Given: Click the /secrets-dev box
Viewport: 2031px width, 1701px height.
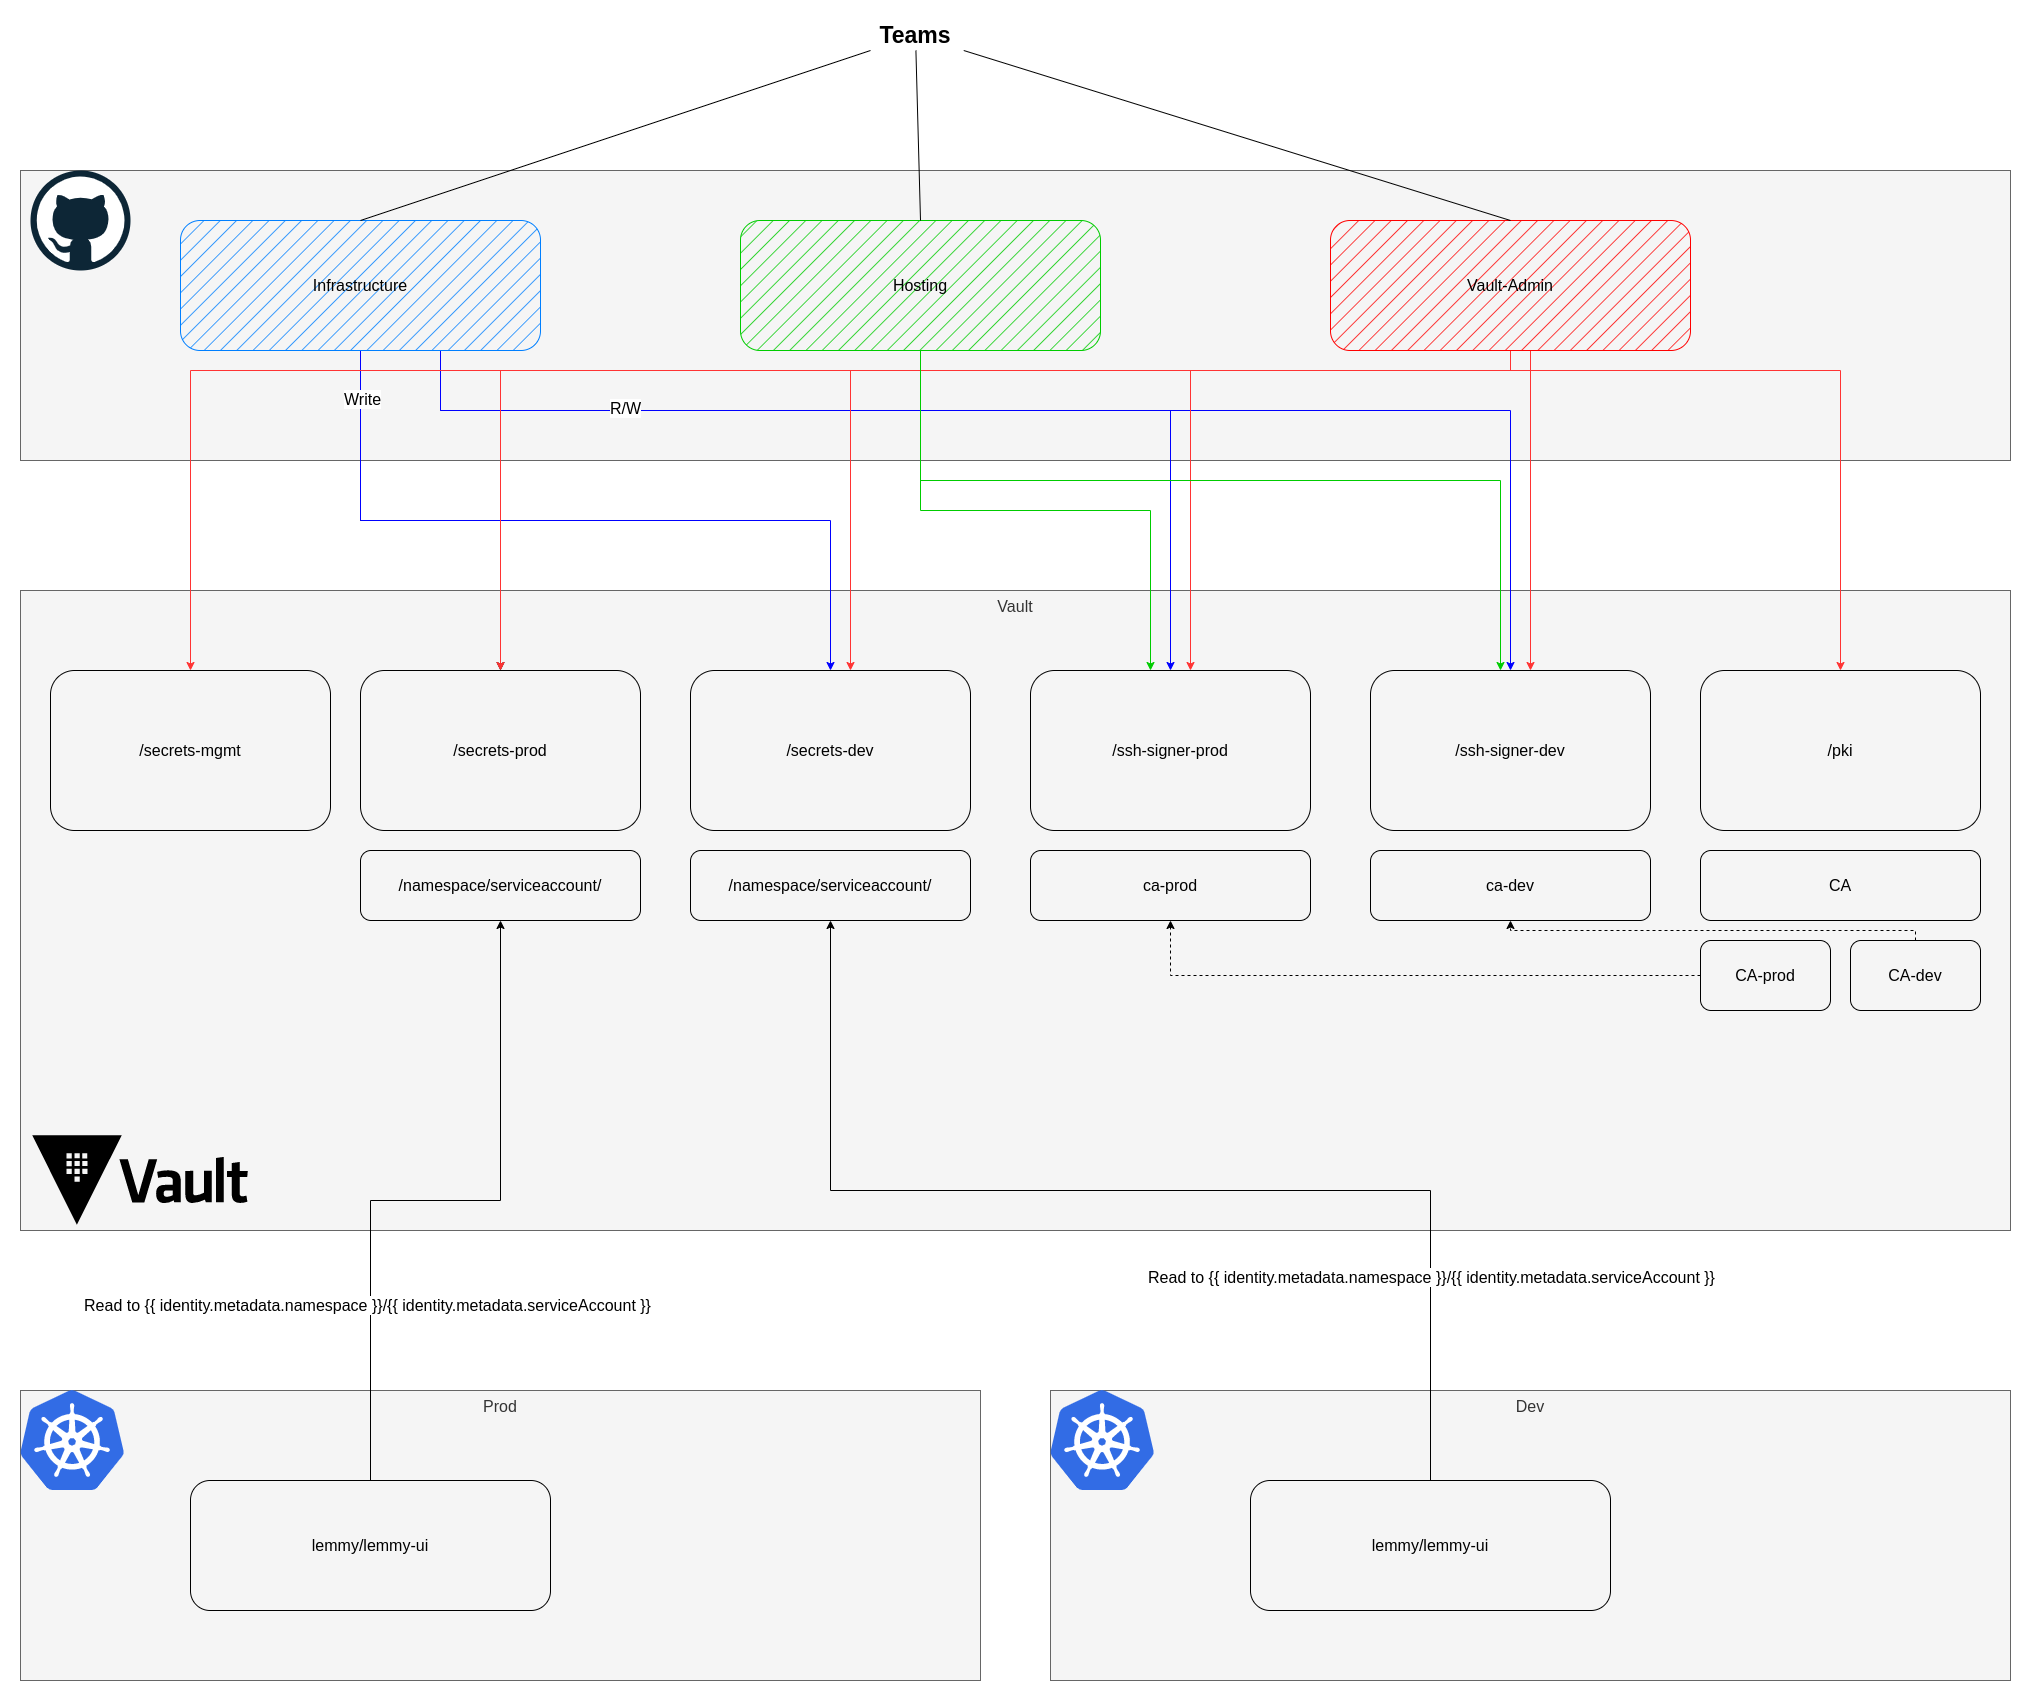Looking at the screenshot, I should pyautogui.click(x=830, y=750).
